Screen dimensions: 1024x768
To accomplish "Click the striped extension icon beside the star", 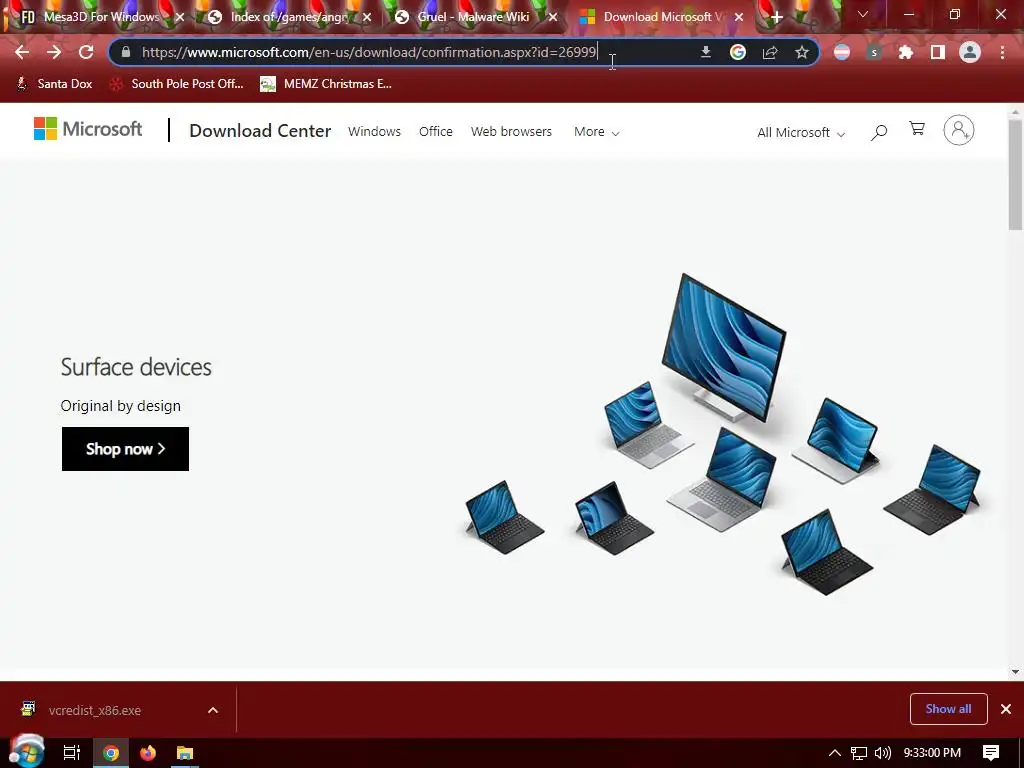I will pyautogui.click(x=842, y=52).
